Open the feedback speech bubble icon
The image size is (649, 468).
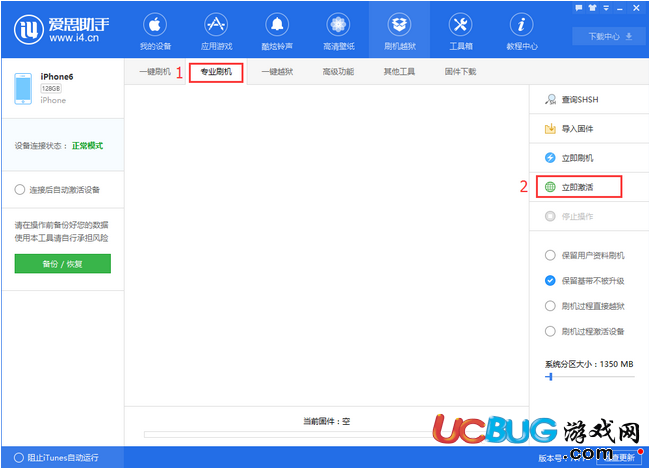click(x=579, y=8)
